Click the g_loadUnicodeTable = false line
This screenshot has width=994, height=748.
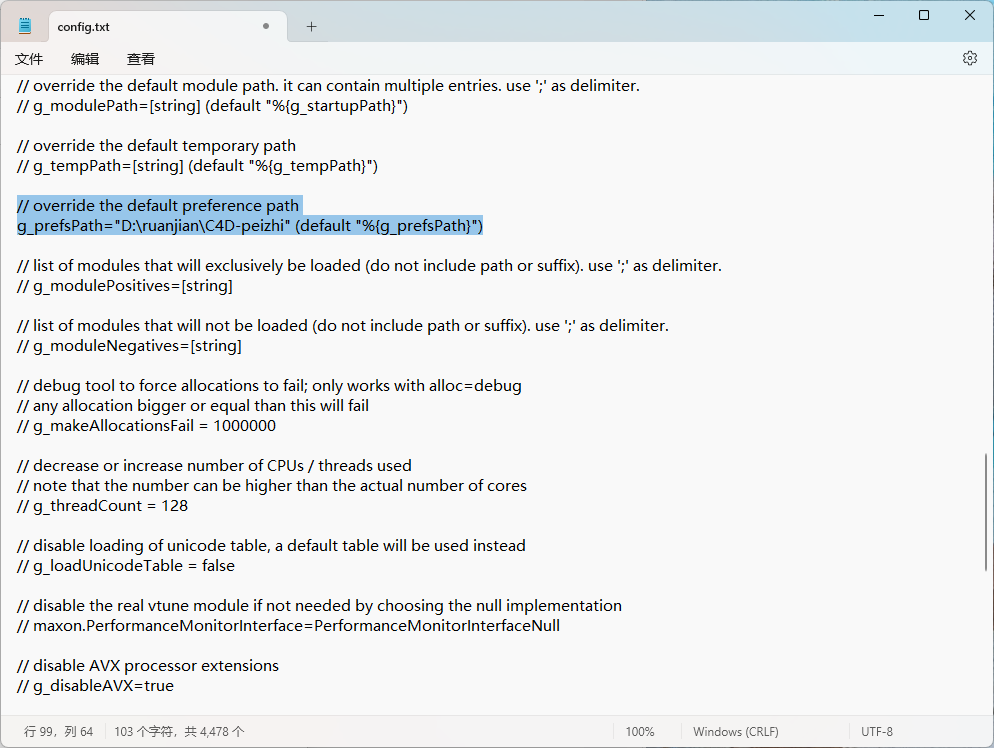126,566
